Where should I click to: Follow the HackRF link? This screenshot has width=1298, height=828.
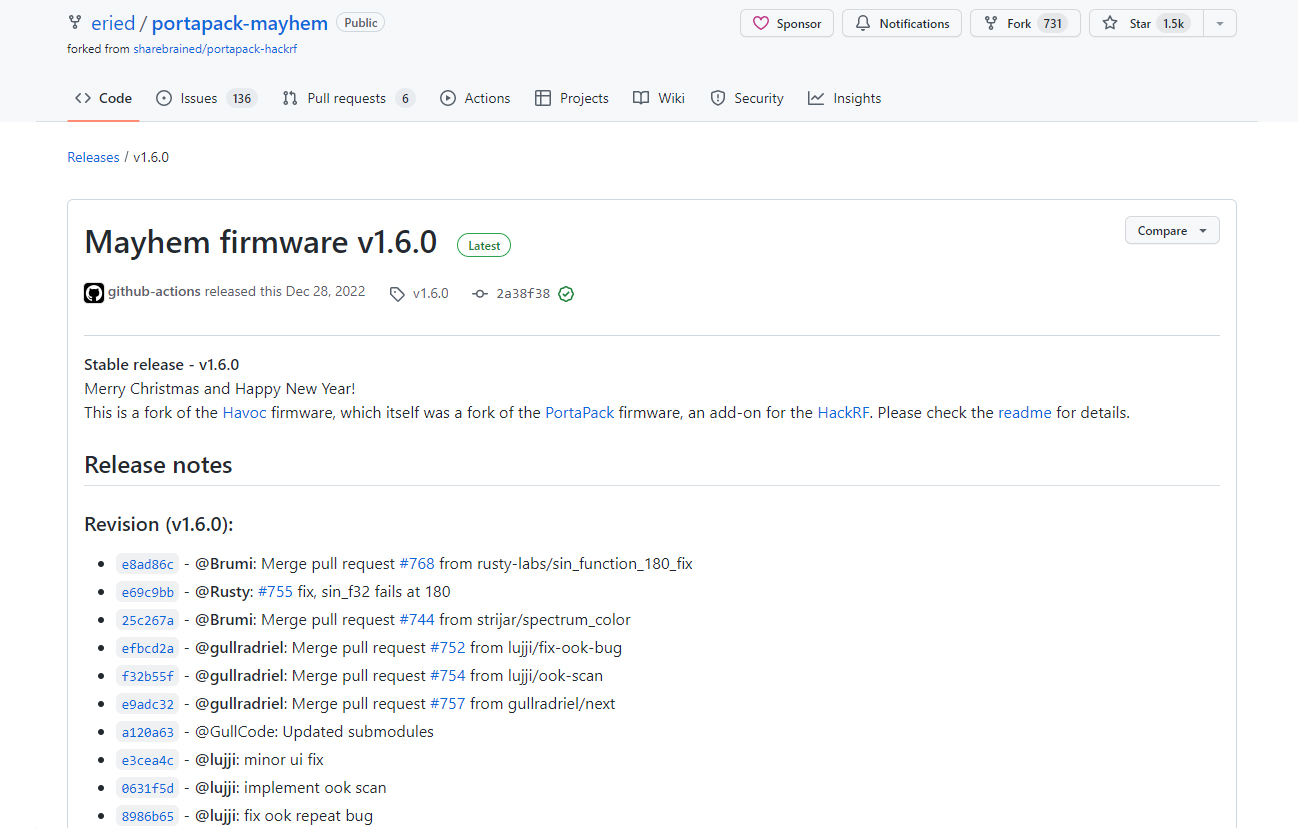pos(843,412)
